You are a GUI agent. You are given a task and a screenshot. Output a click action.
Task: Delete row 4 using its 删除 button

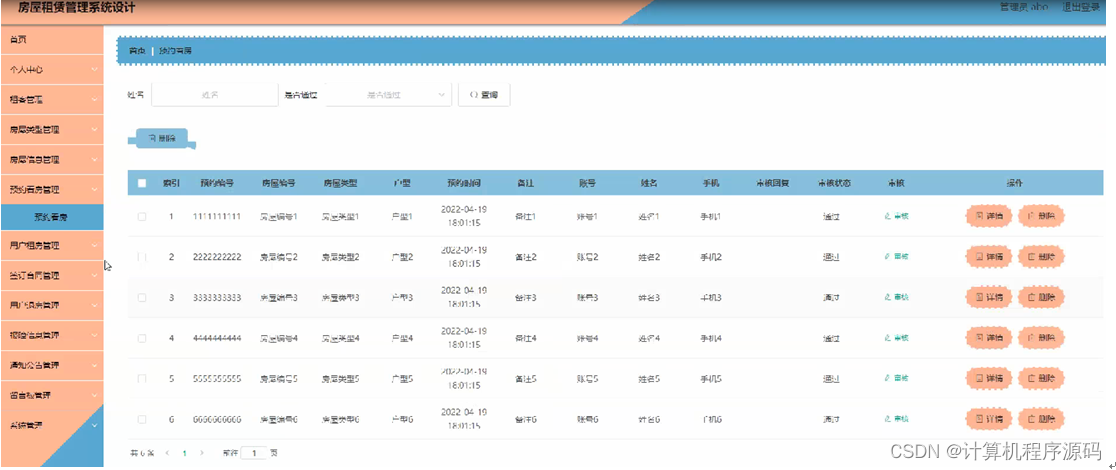(1041, 338)
